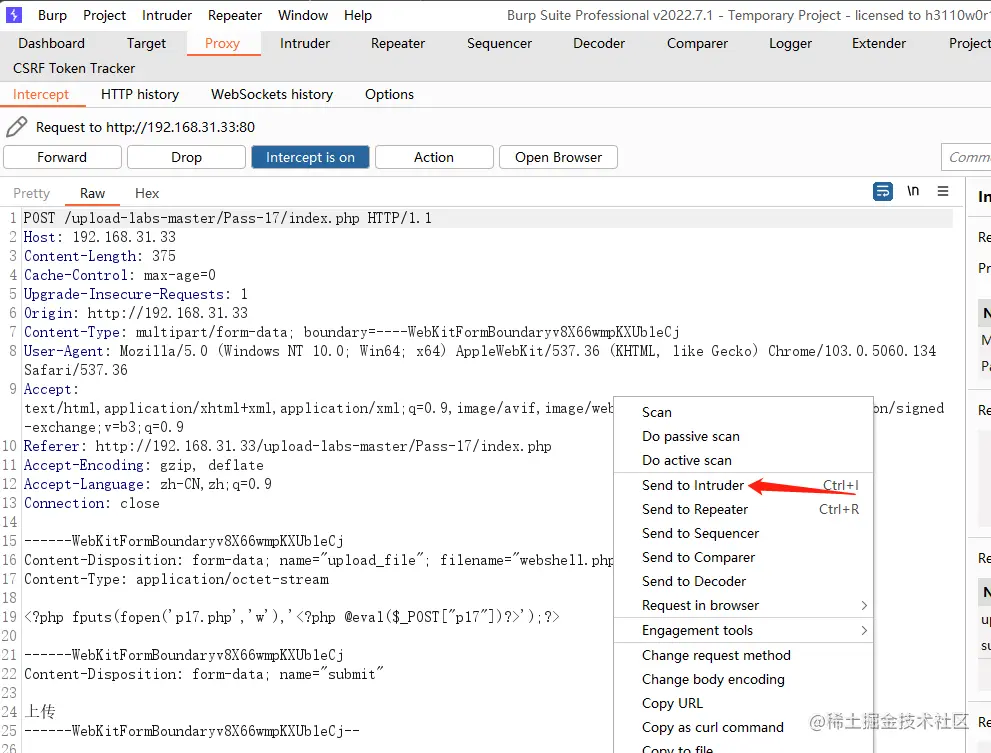Select the Proxy tab
Image resolution: width=991 pixels, height=753 pixels.
[x=222, y=43]
